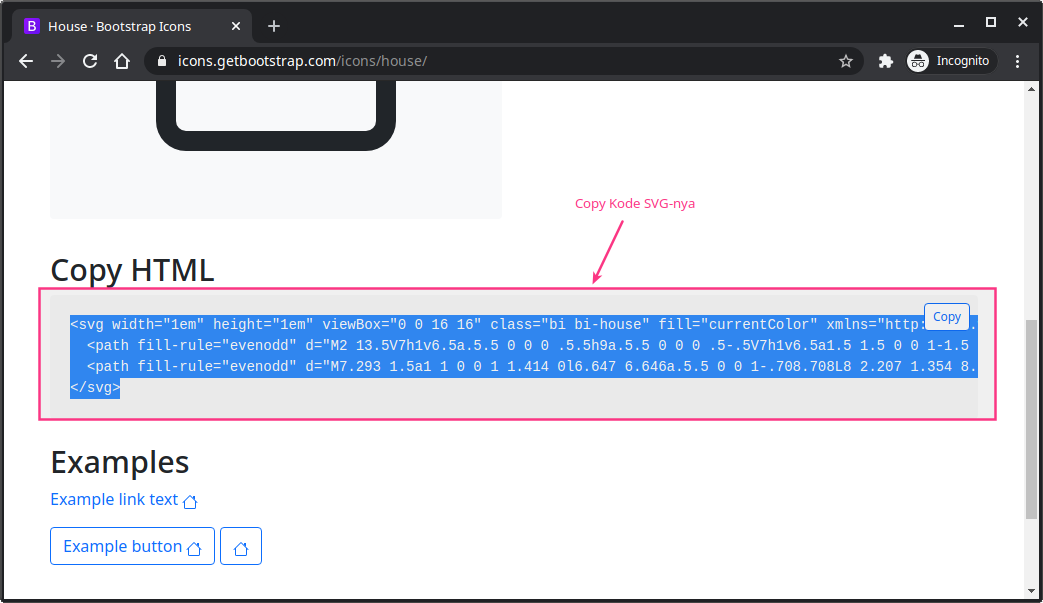The height and width of the screenshot is (603, 1043).
Task: Click the address bar URL field
Action: (x=500, y=61)
